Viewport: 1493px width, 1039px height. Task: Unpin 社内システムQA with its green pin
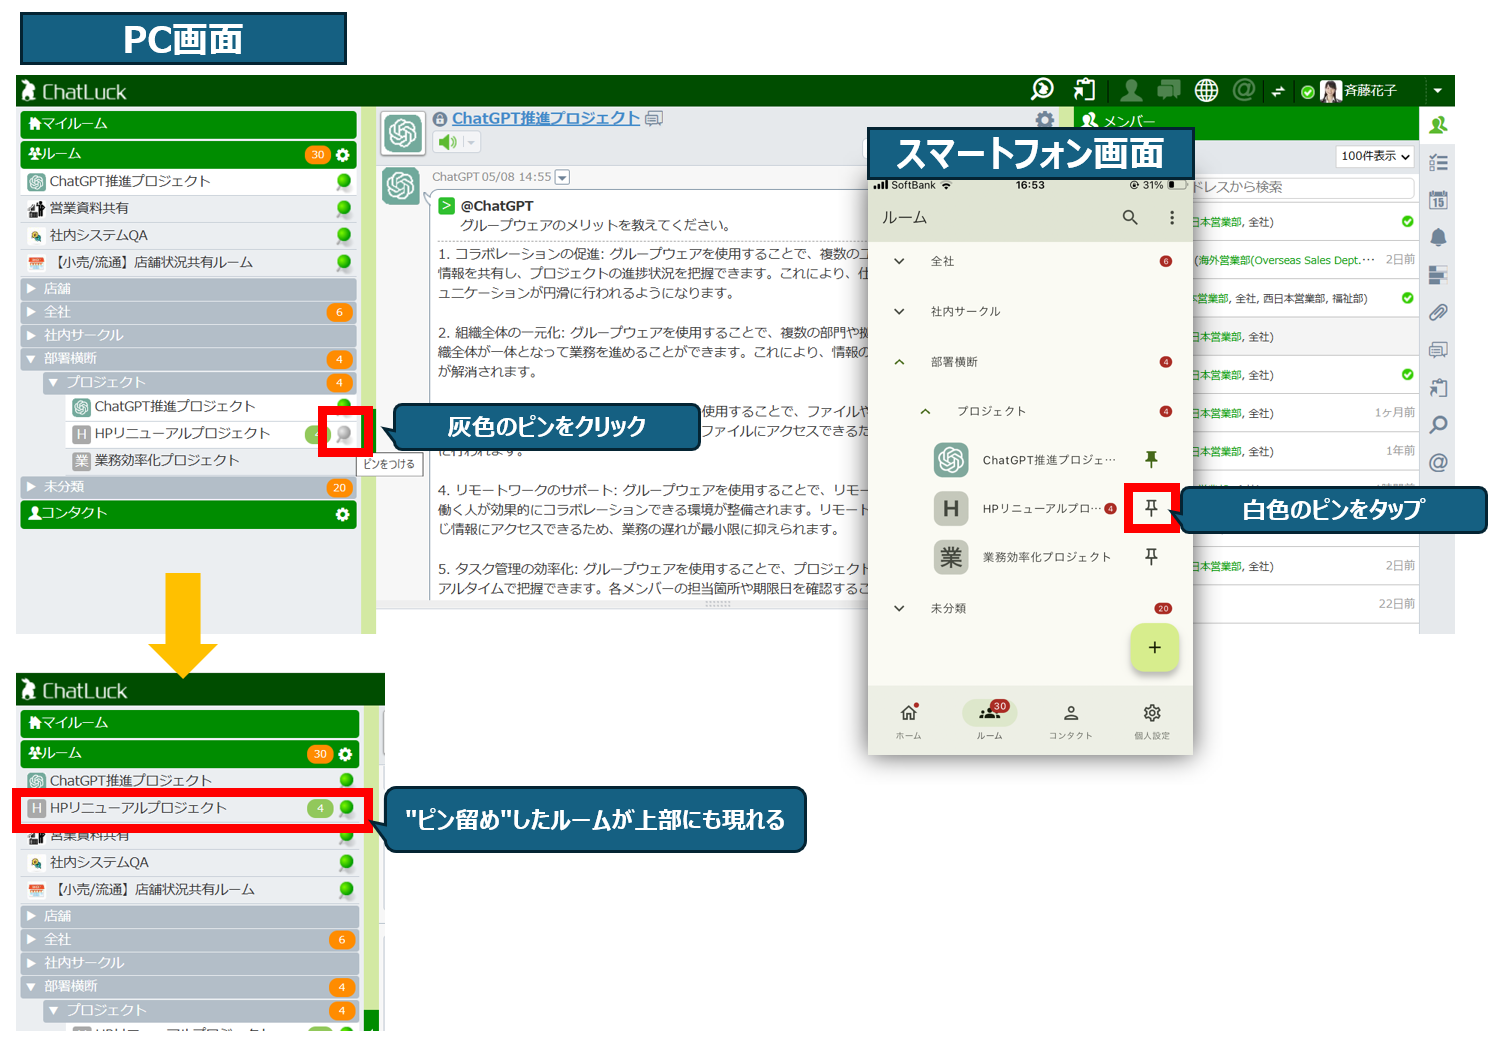pos(343,236)
